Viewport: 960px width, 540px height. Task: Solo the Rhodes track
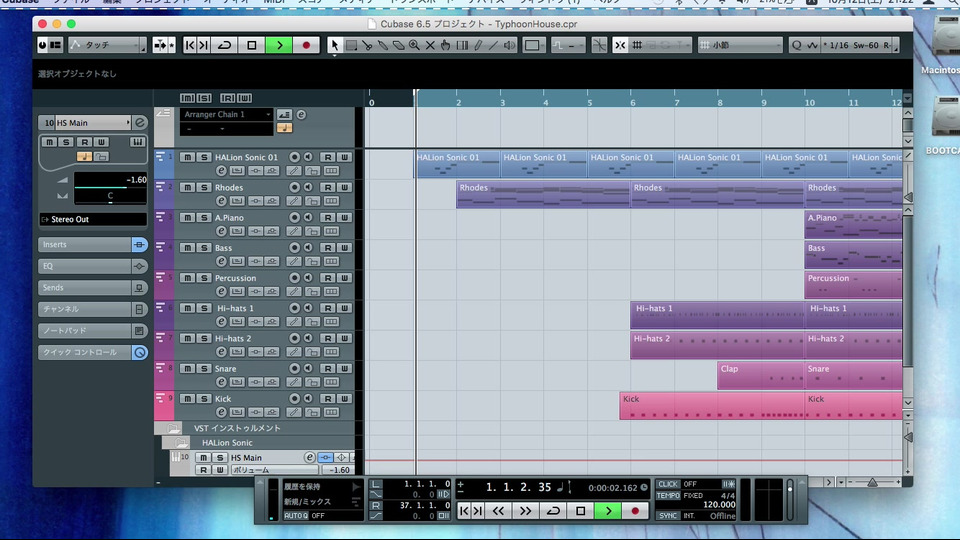204,187
